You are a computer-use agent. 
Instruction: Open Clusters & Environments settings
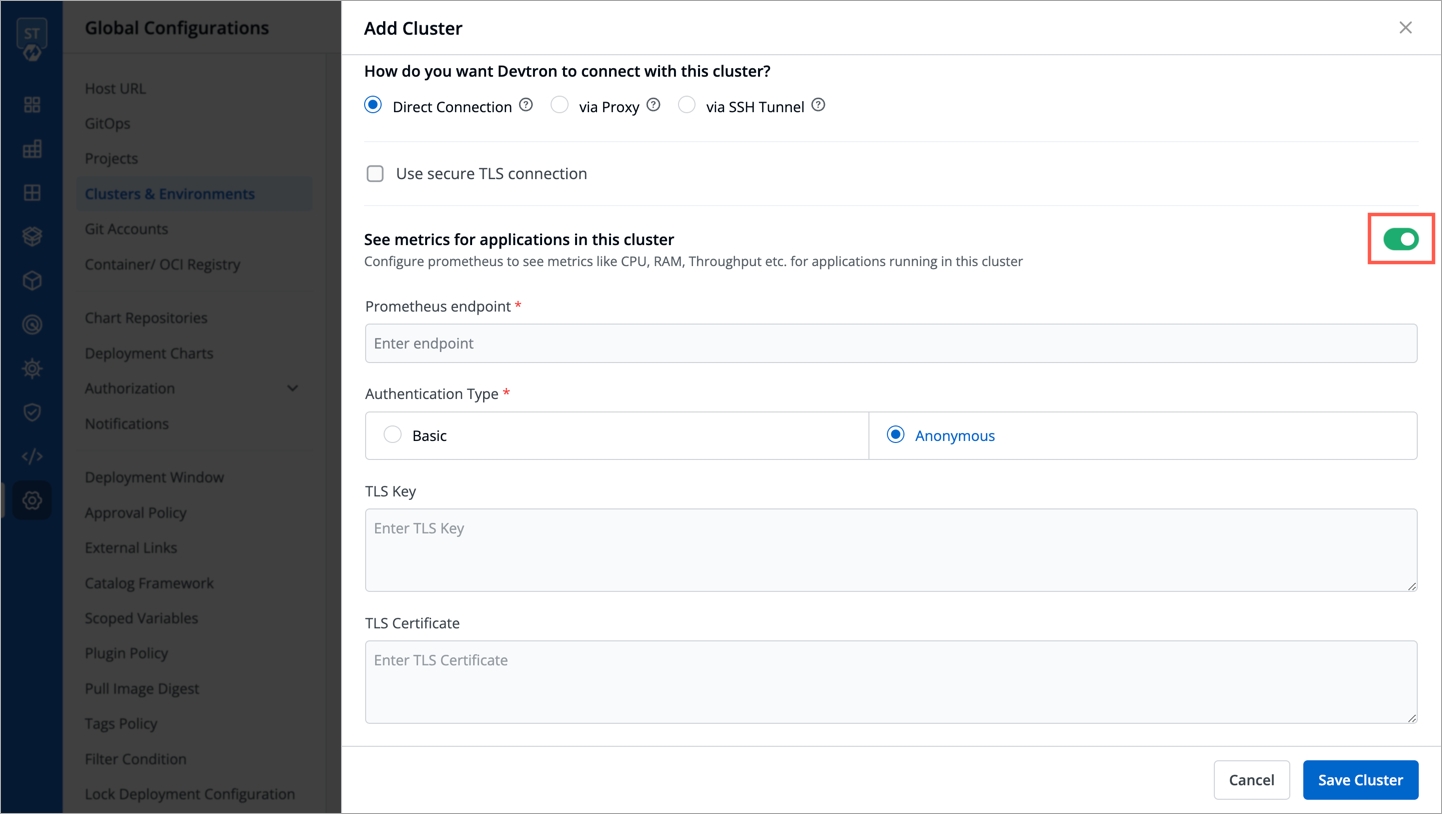click(x=170, y=194)
